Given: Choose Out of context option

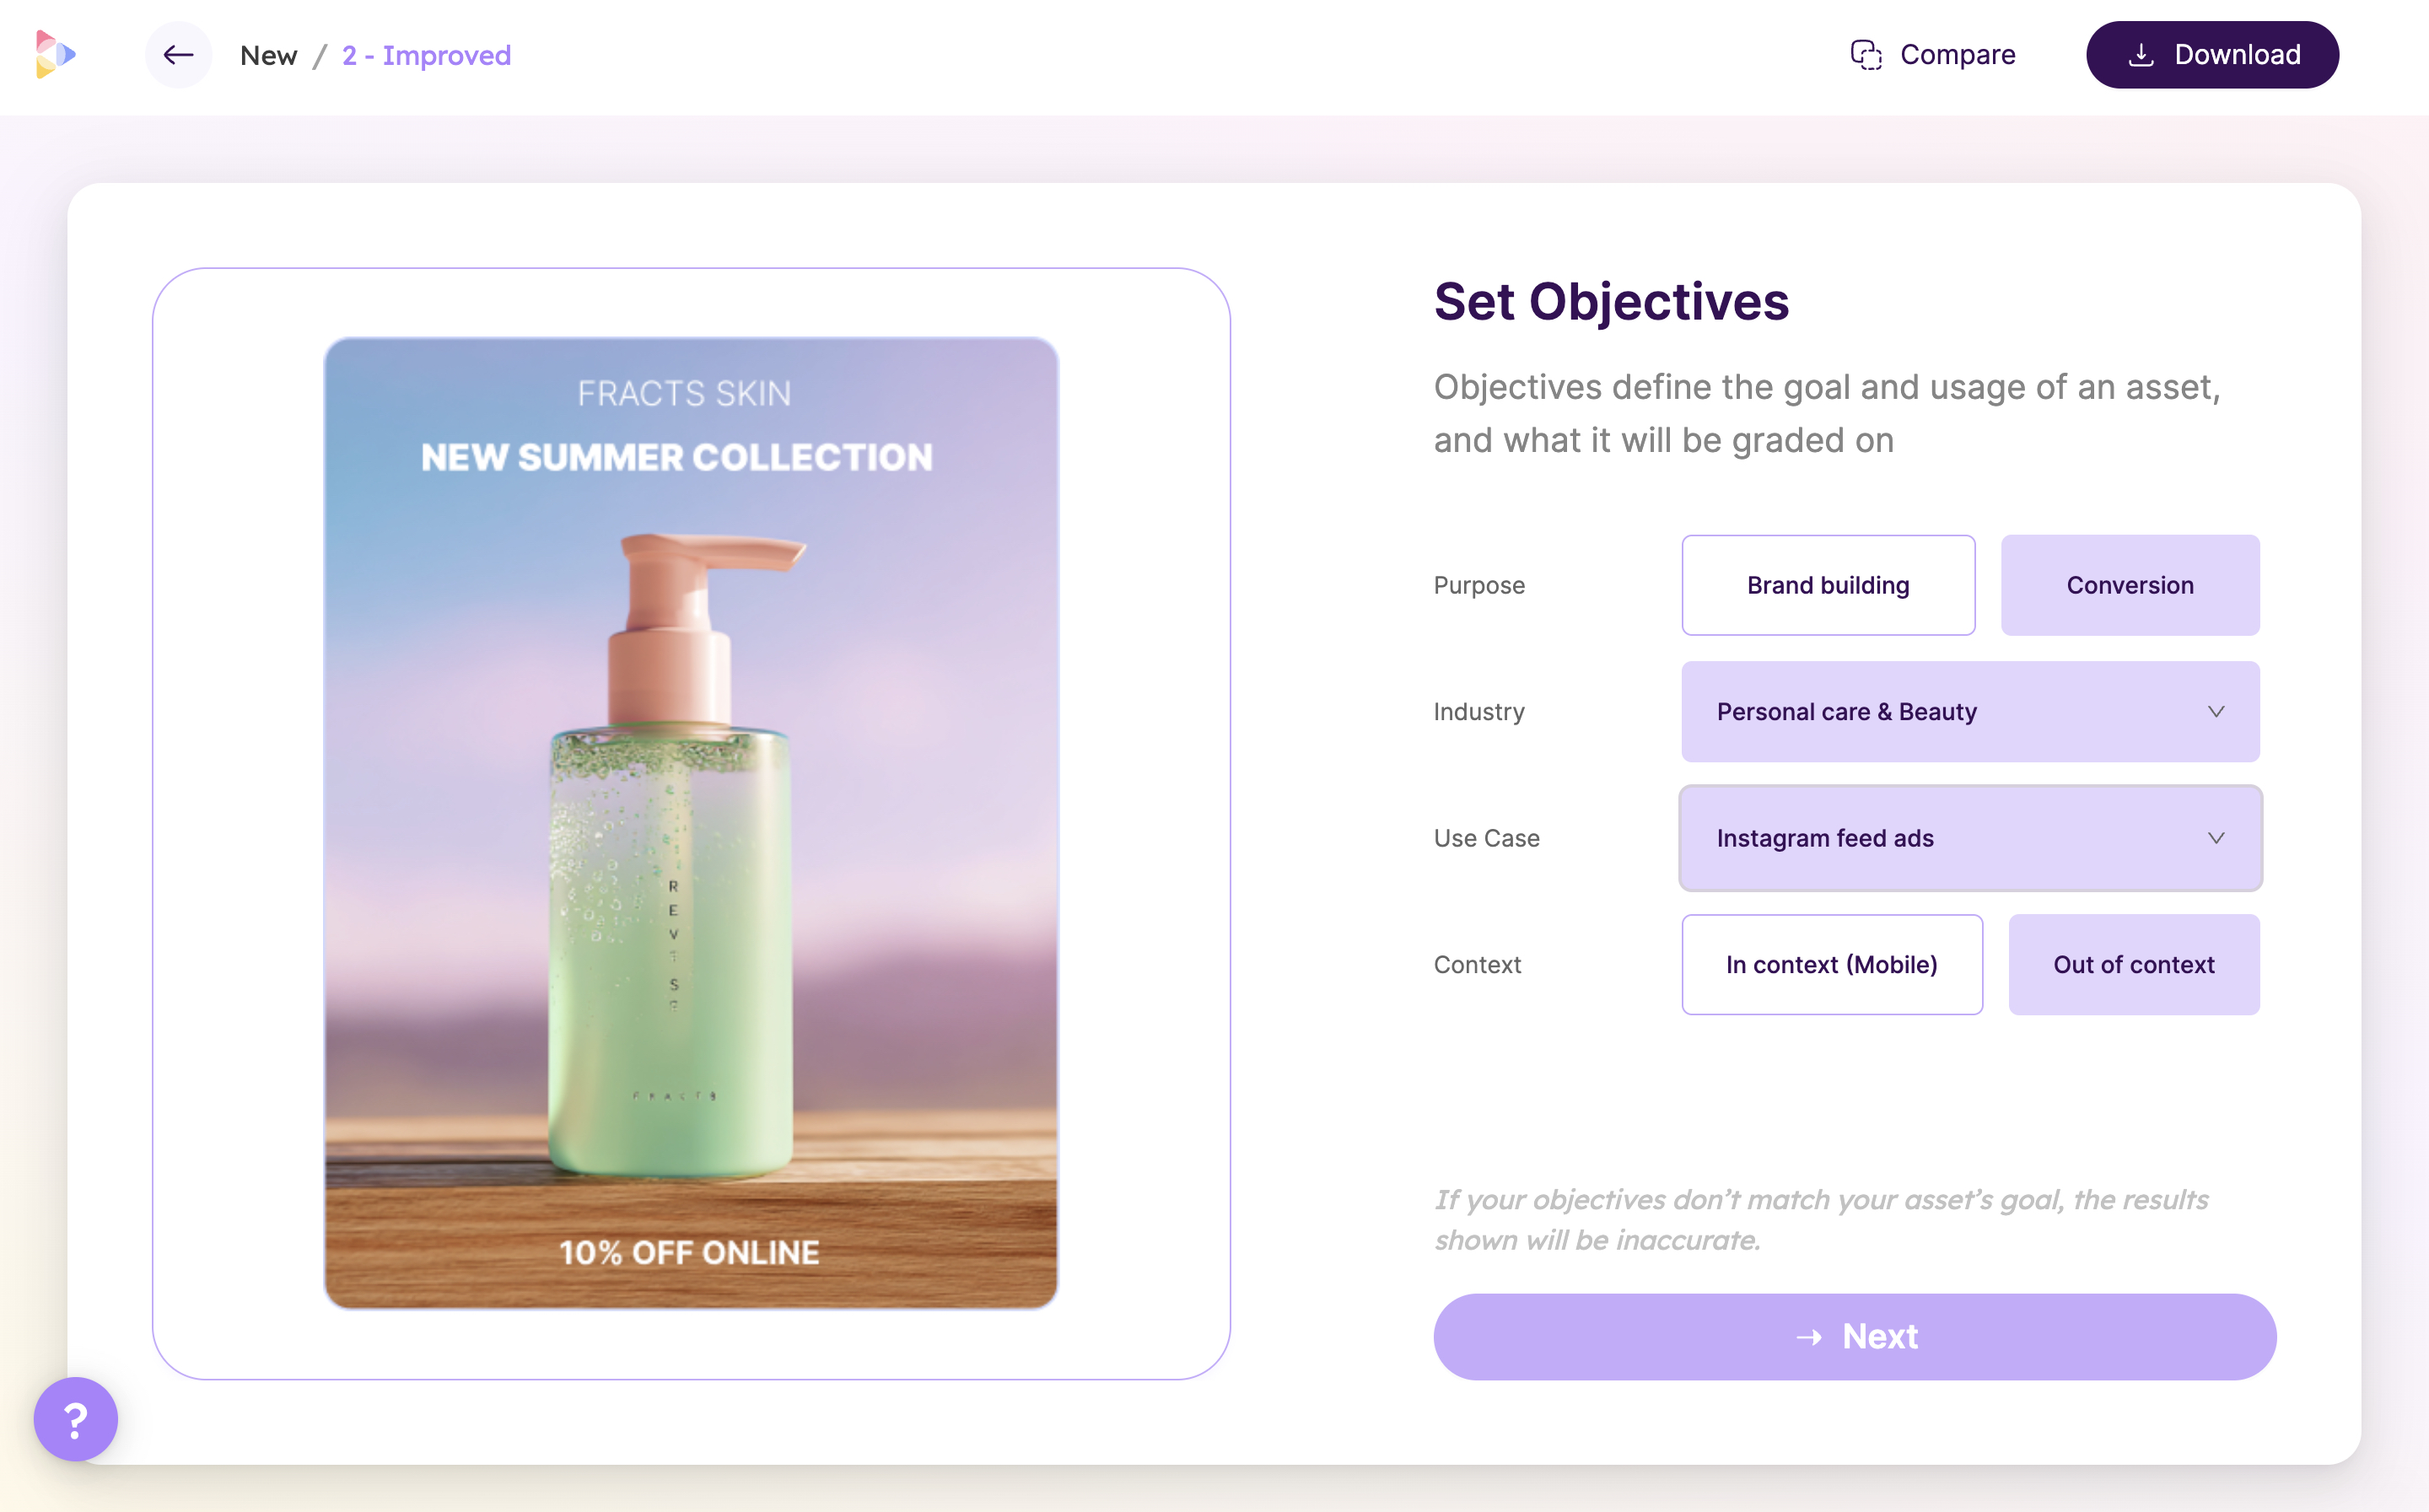Looking at the screenshot, I should coord(2133,965).
